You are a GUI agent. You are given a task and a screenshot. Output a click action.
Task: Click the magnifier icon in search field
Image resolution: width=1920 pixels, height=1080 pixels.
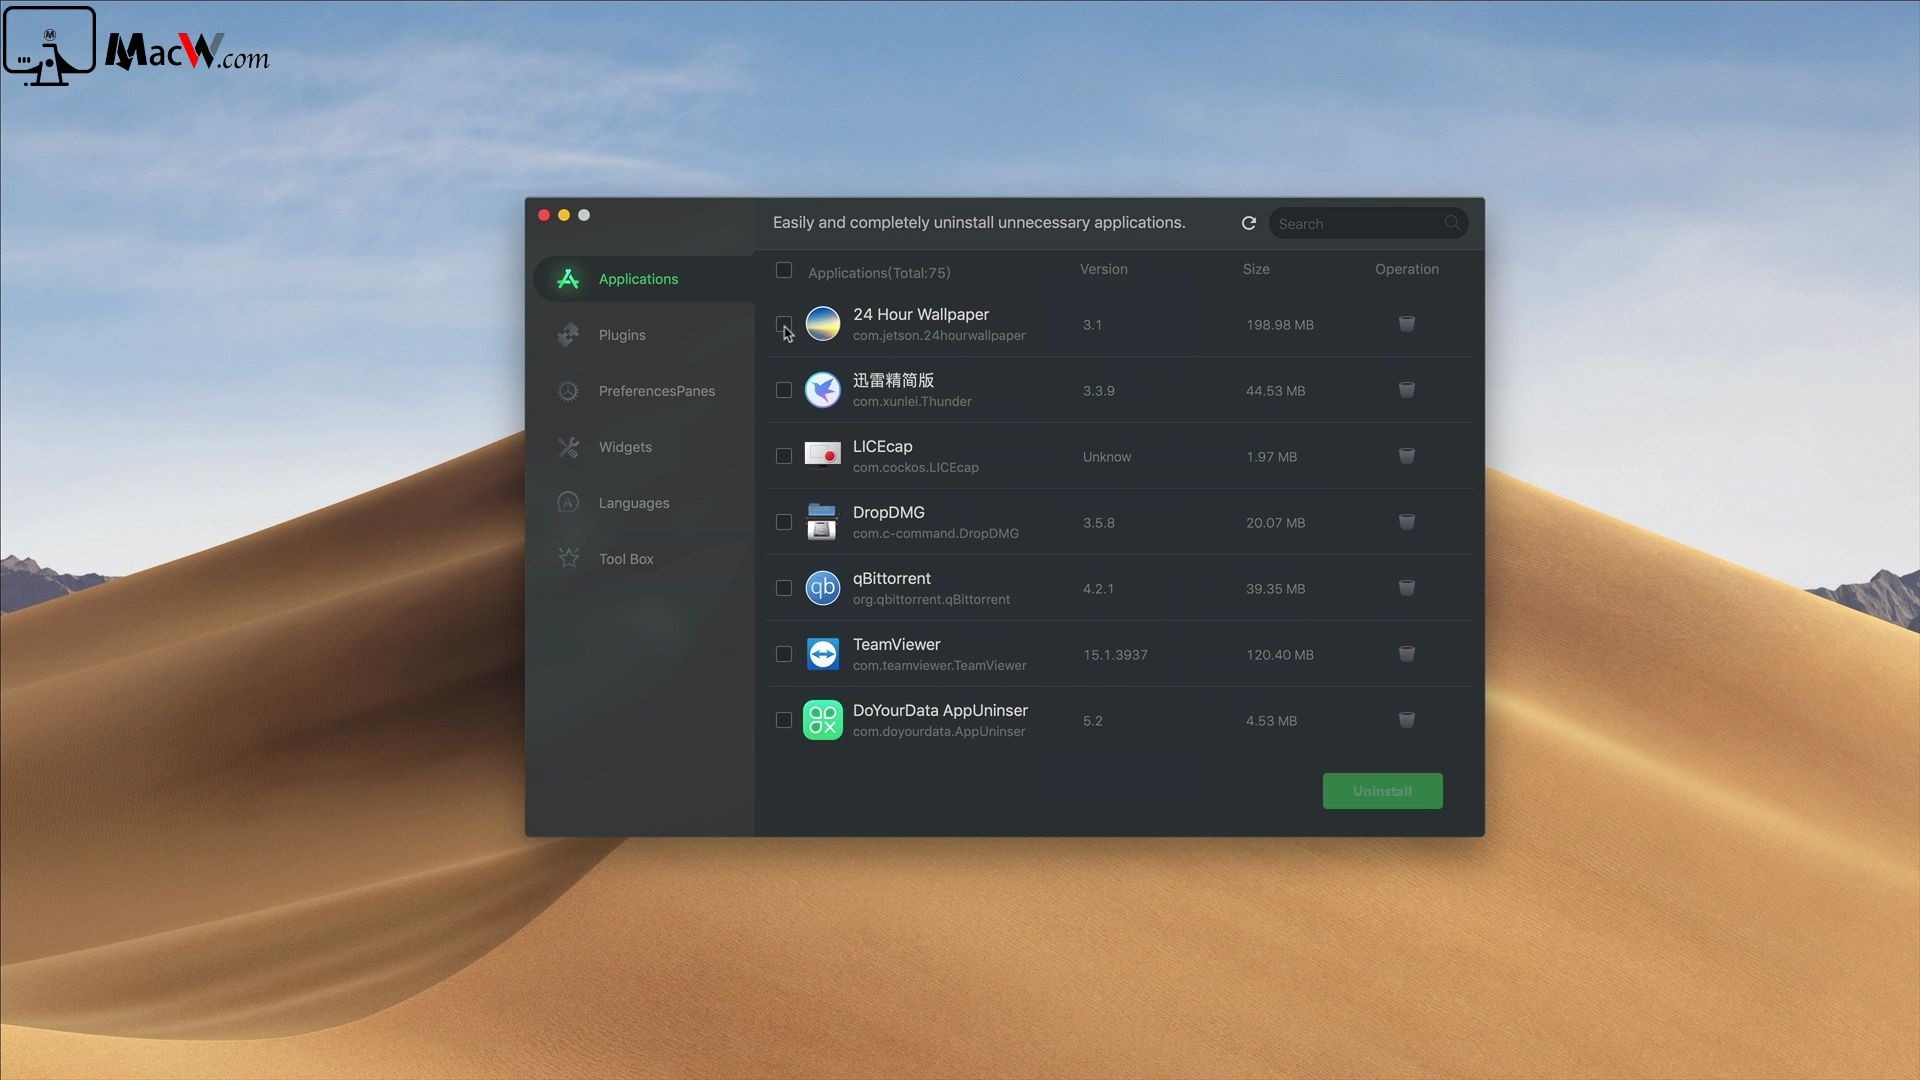click(x=1452, y=223)
